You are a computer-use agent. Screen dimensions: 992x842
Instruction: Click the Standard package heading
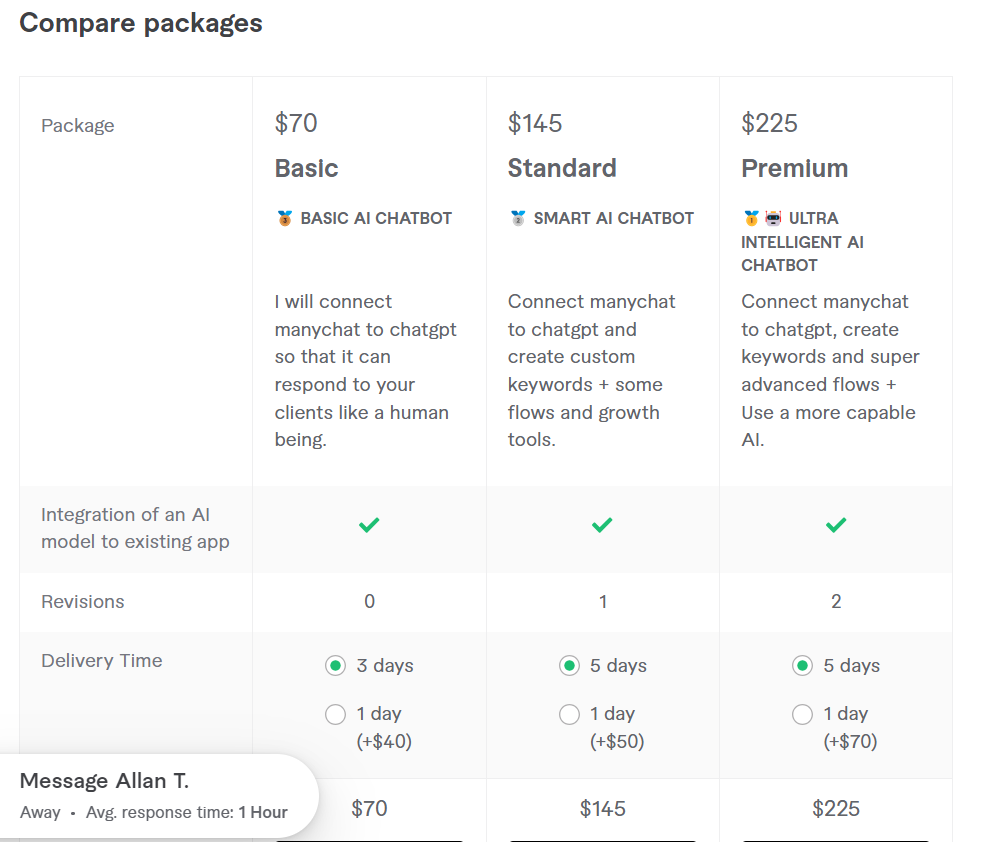pyautogui.click(x=562, y=168)
